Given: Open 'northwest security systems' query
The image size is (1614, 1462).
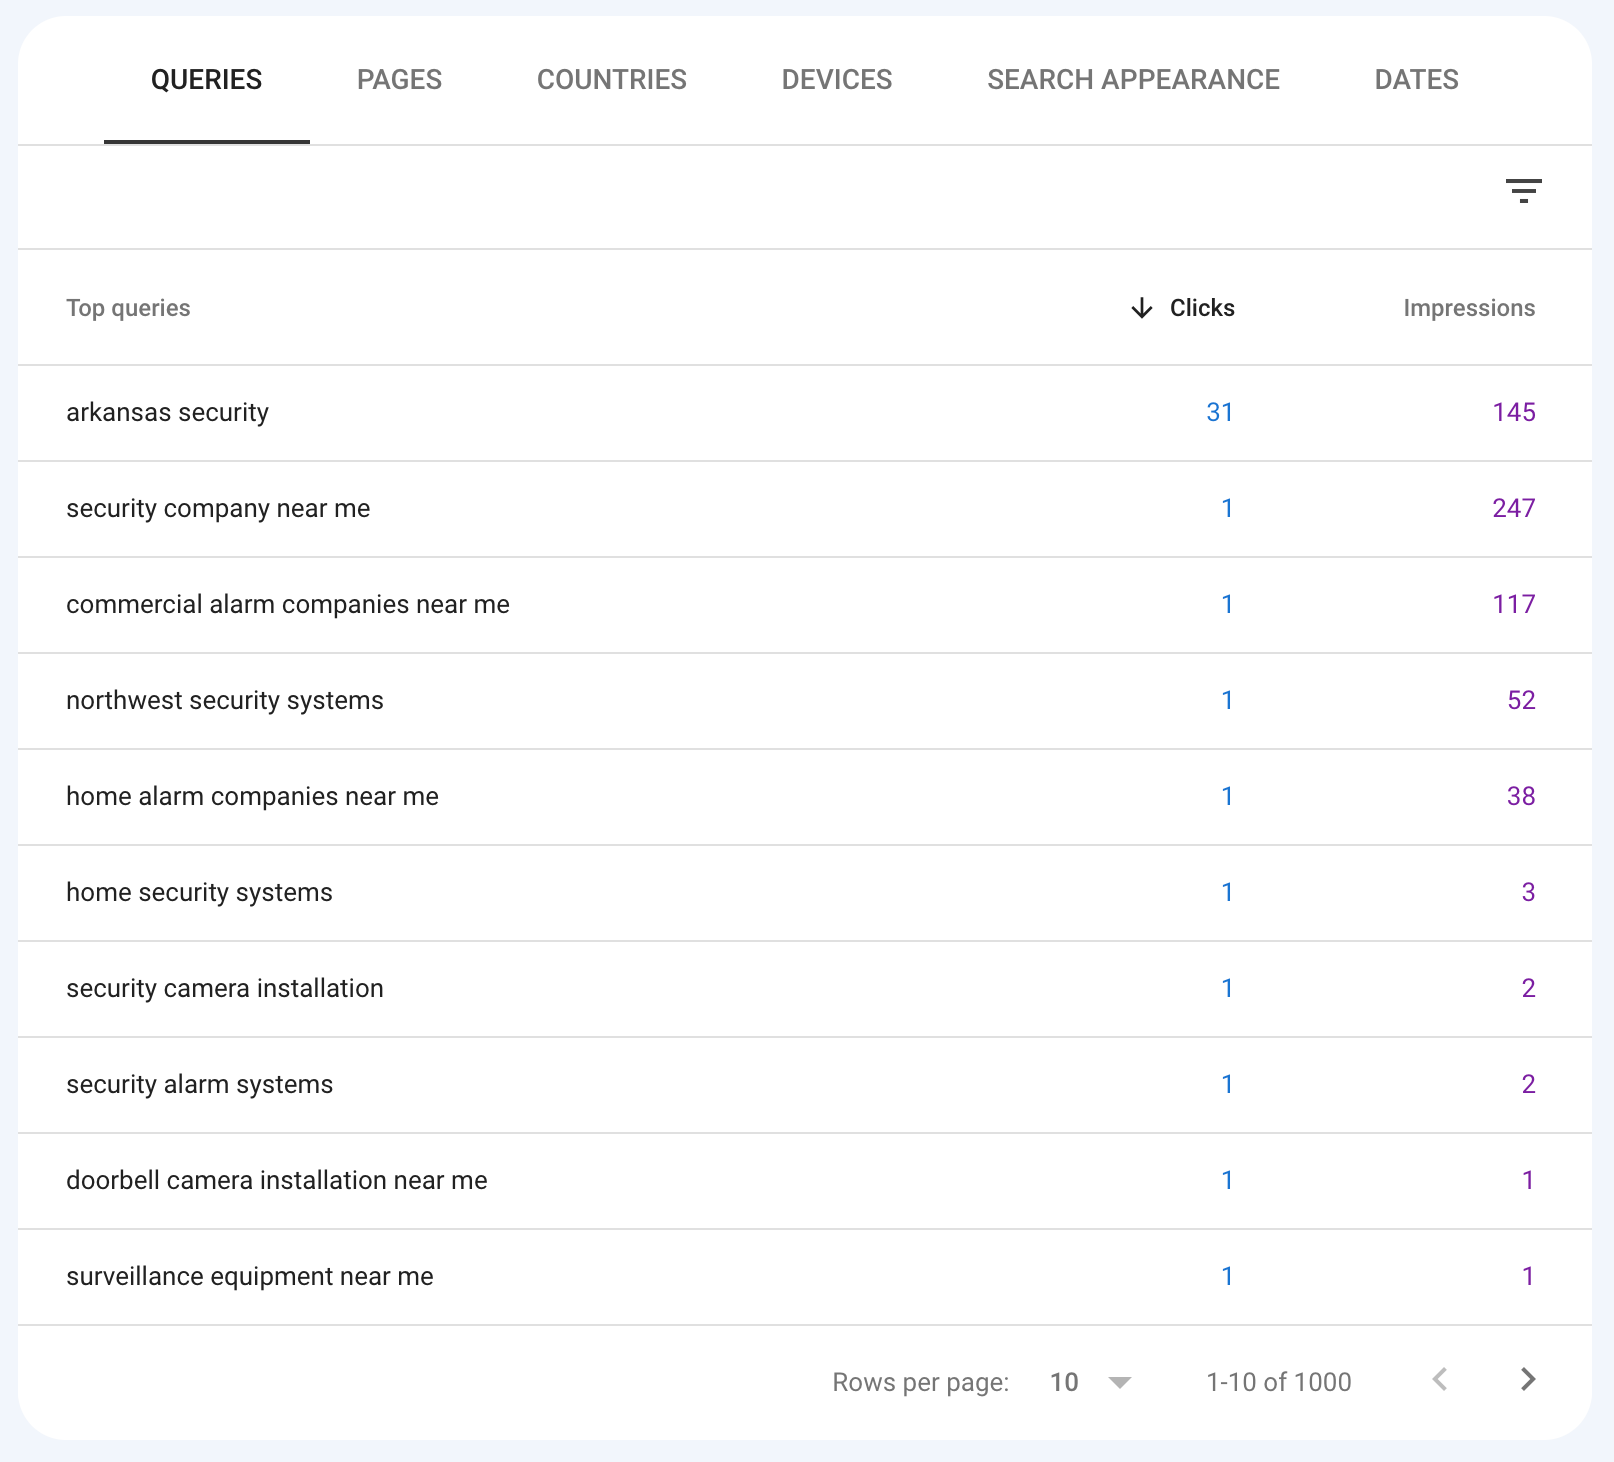Looking at the screenshot, I should 225,701.
